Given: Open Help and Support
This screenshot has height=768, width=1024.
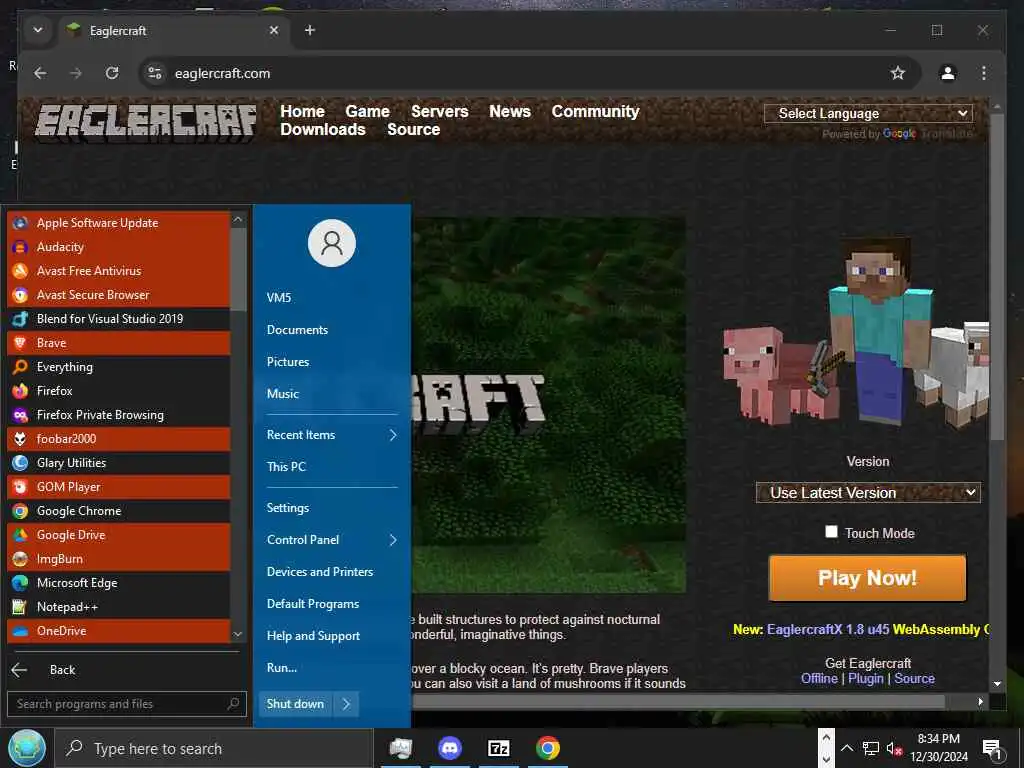Looking at the screenshot, I should (313, 636).
